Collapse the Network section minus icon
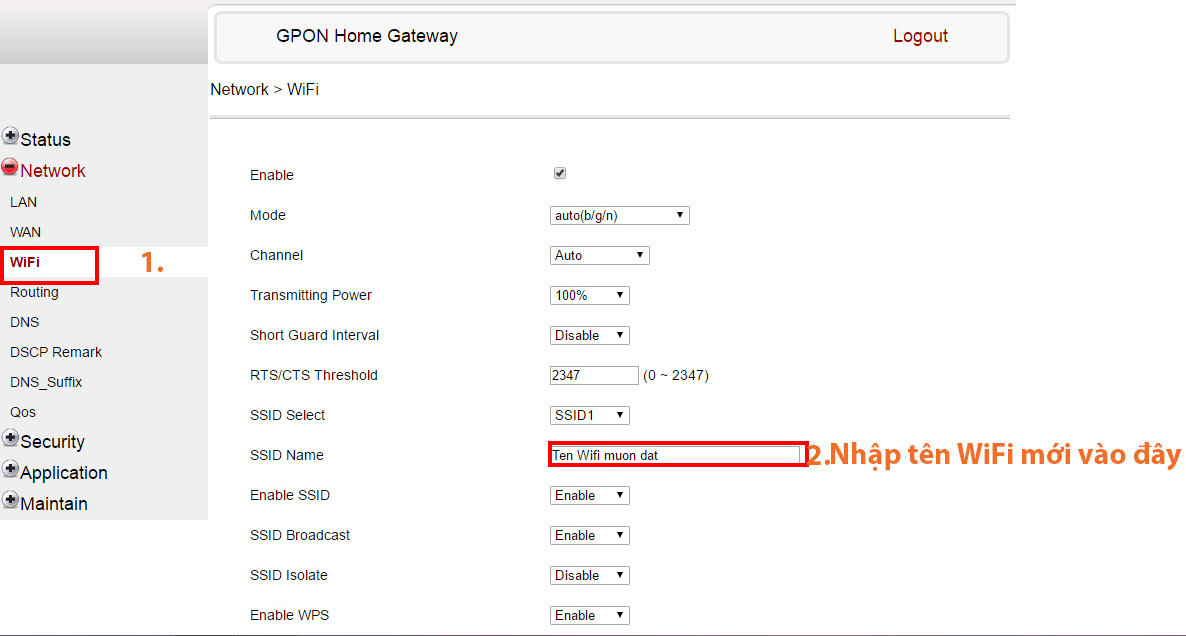 tap(10, 167)
